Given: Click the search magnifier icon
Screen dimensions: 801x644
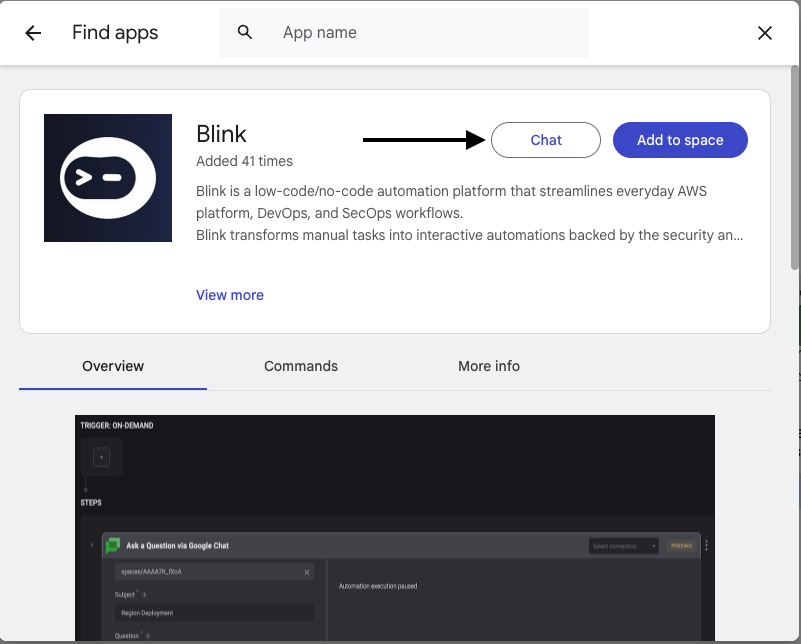Looking at the screenshot, I should [x=245, y=32].
